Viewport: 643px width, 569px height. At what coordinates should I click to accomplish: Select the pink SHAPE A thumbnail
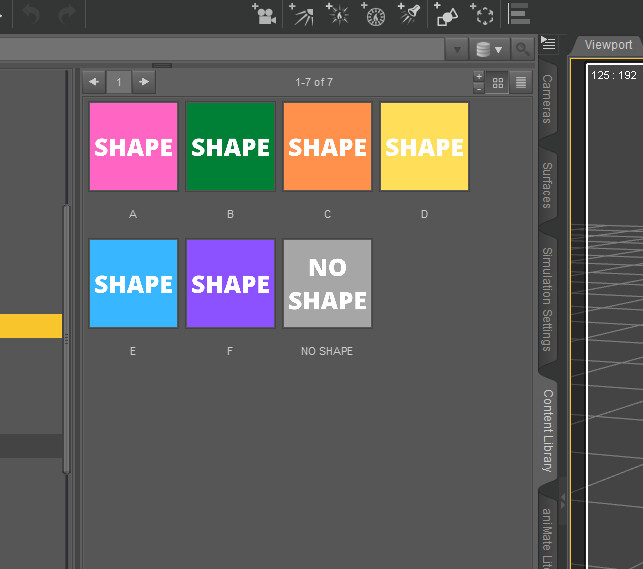pyautogui.click(x=133, y=147)
